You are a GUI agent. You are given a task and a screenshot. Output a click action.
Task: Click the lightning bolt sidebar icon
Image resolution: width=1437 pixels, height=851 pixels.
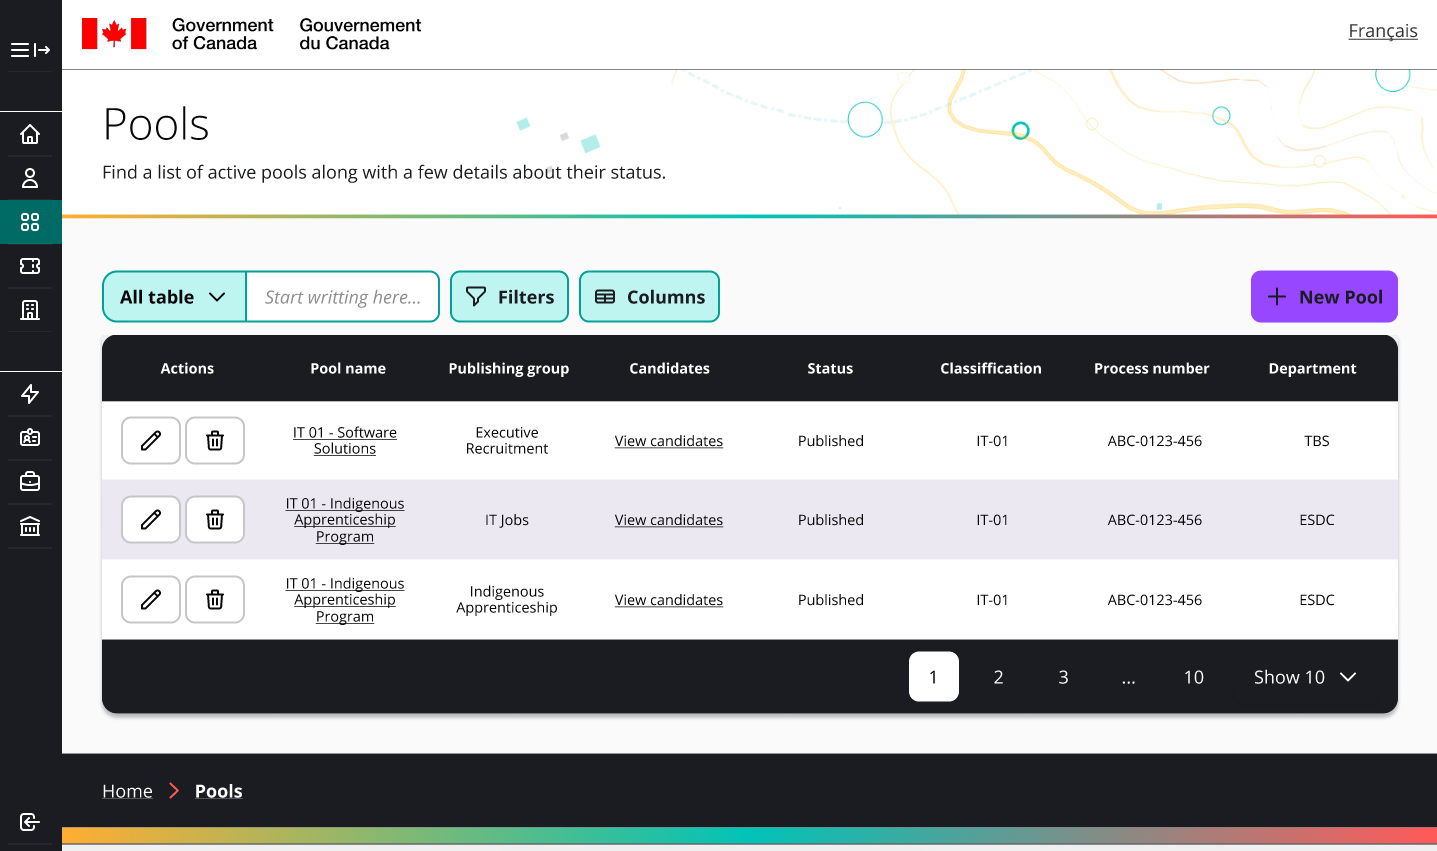(x=31, y=394)
